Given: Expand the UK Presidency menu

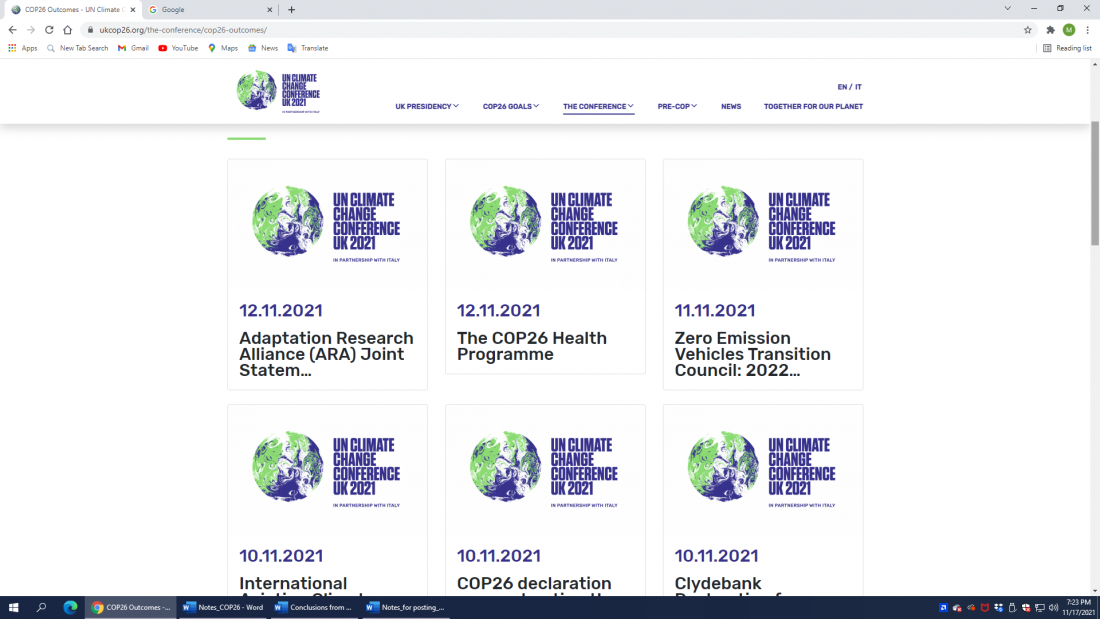Looking at the screenshot, I should click(x=427, y=107).
